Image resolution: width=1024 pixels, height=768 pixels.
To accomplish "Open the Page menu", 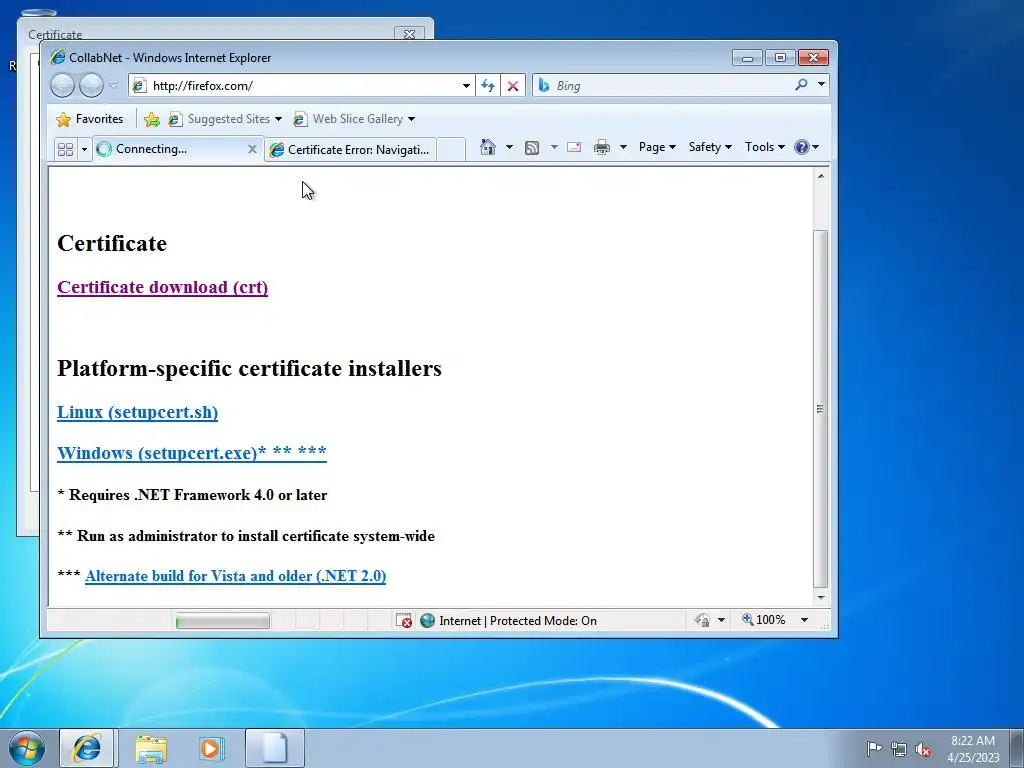I will tap(657, 147).
